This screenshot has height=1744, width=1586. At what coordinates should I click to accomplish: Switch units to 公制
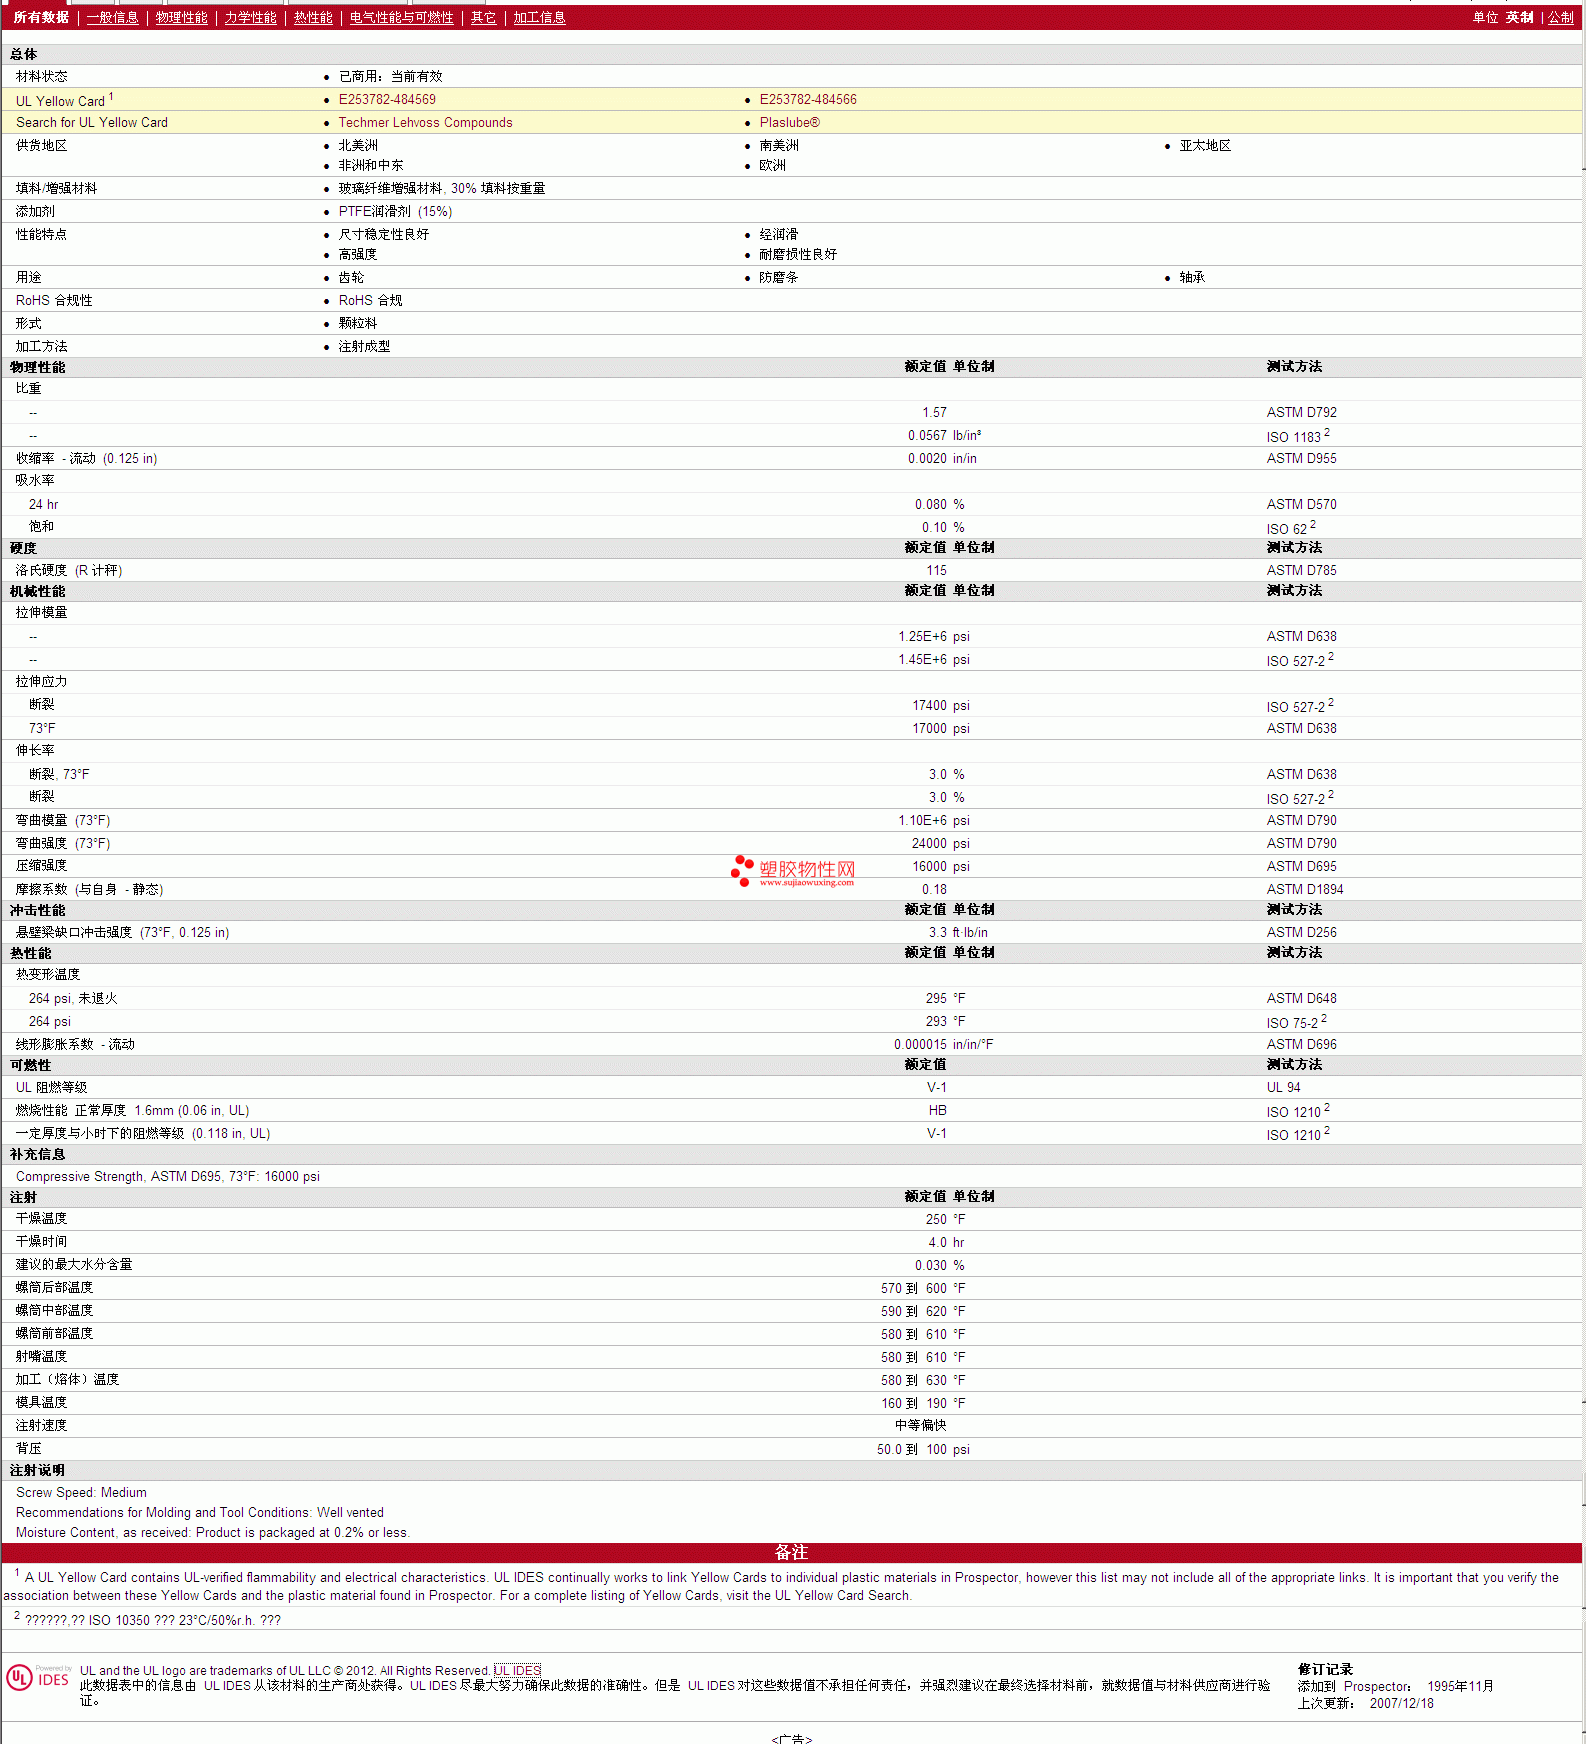pyautogui.click(x=1560, y=17)
